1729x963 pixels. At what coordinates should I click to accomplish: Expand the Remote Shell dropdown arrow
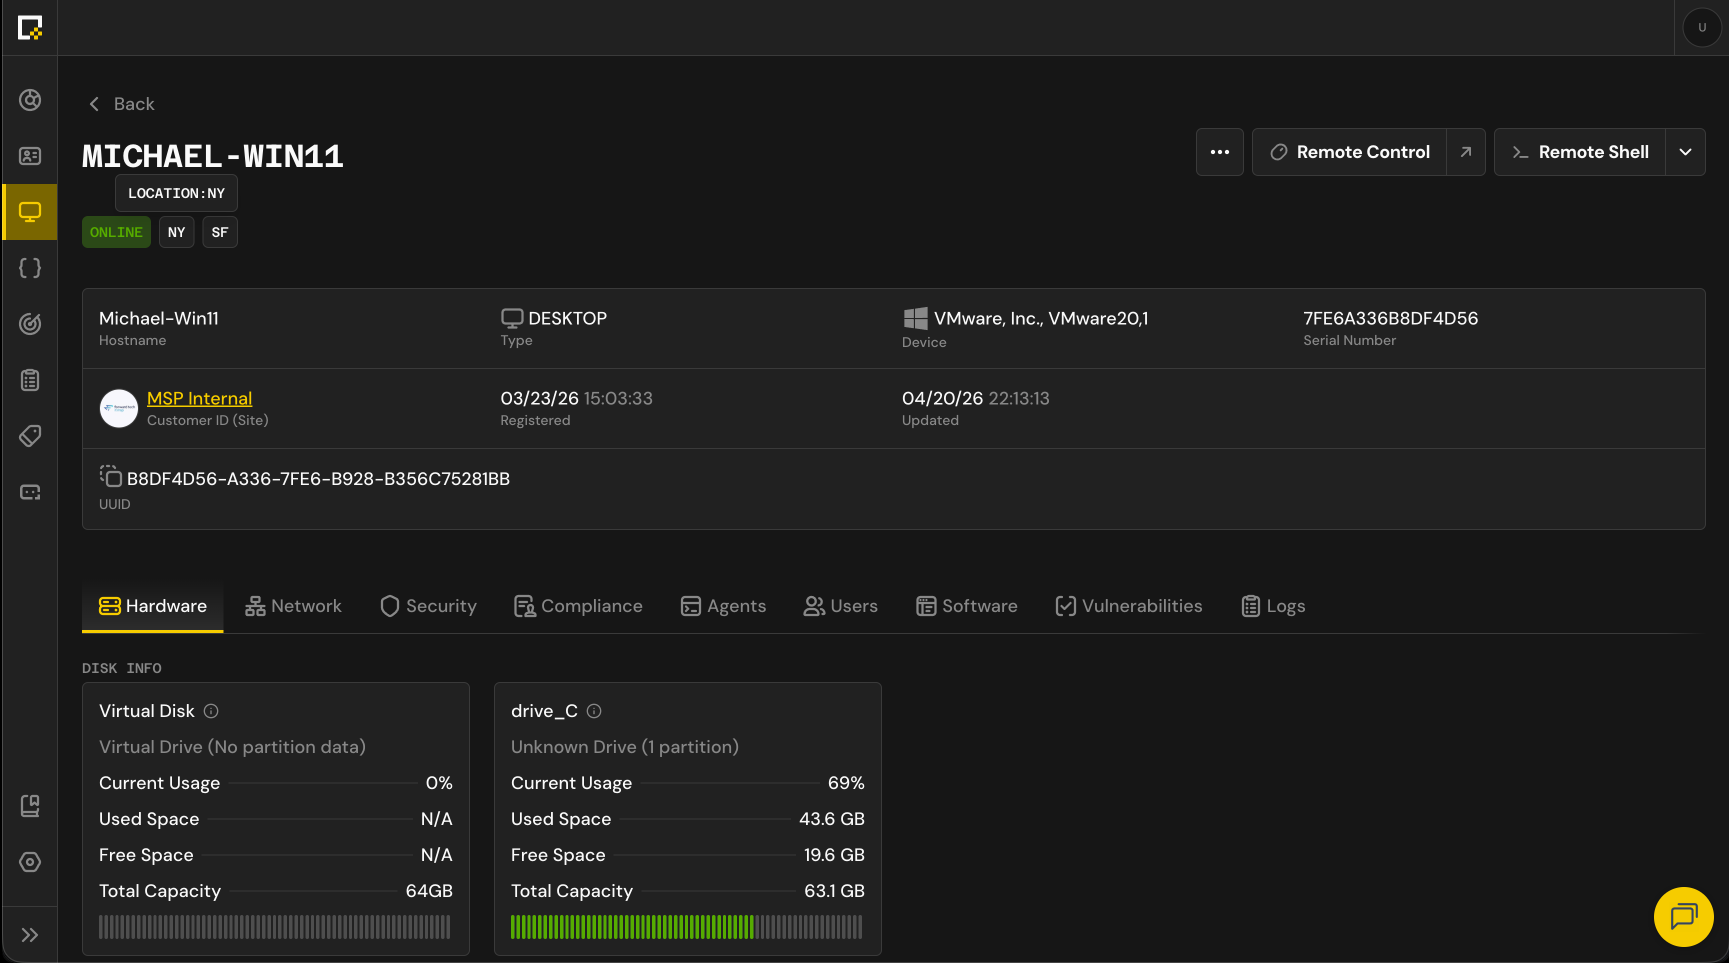[1686, 152]
